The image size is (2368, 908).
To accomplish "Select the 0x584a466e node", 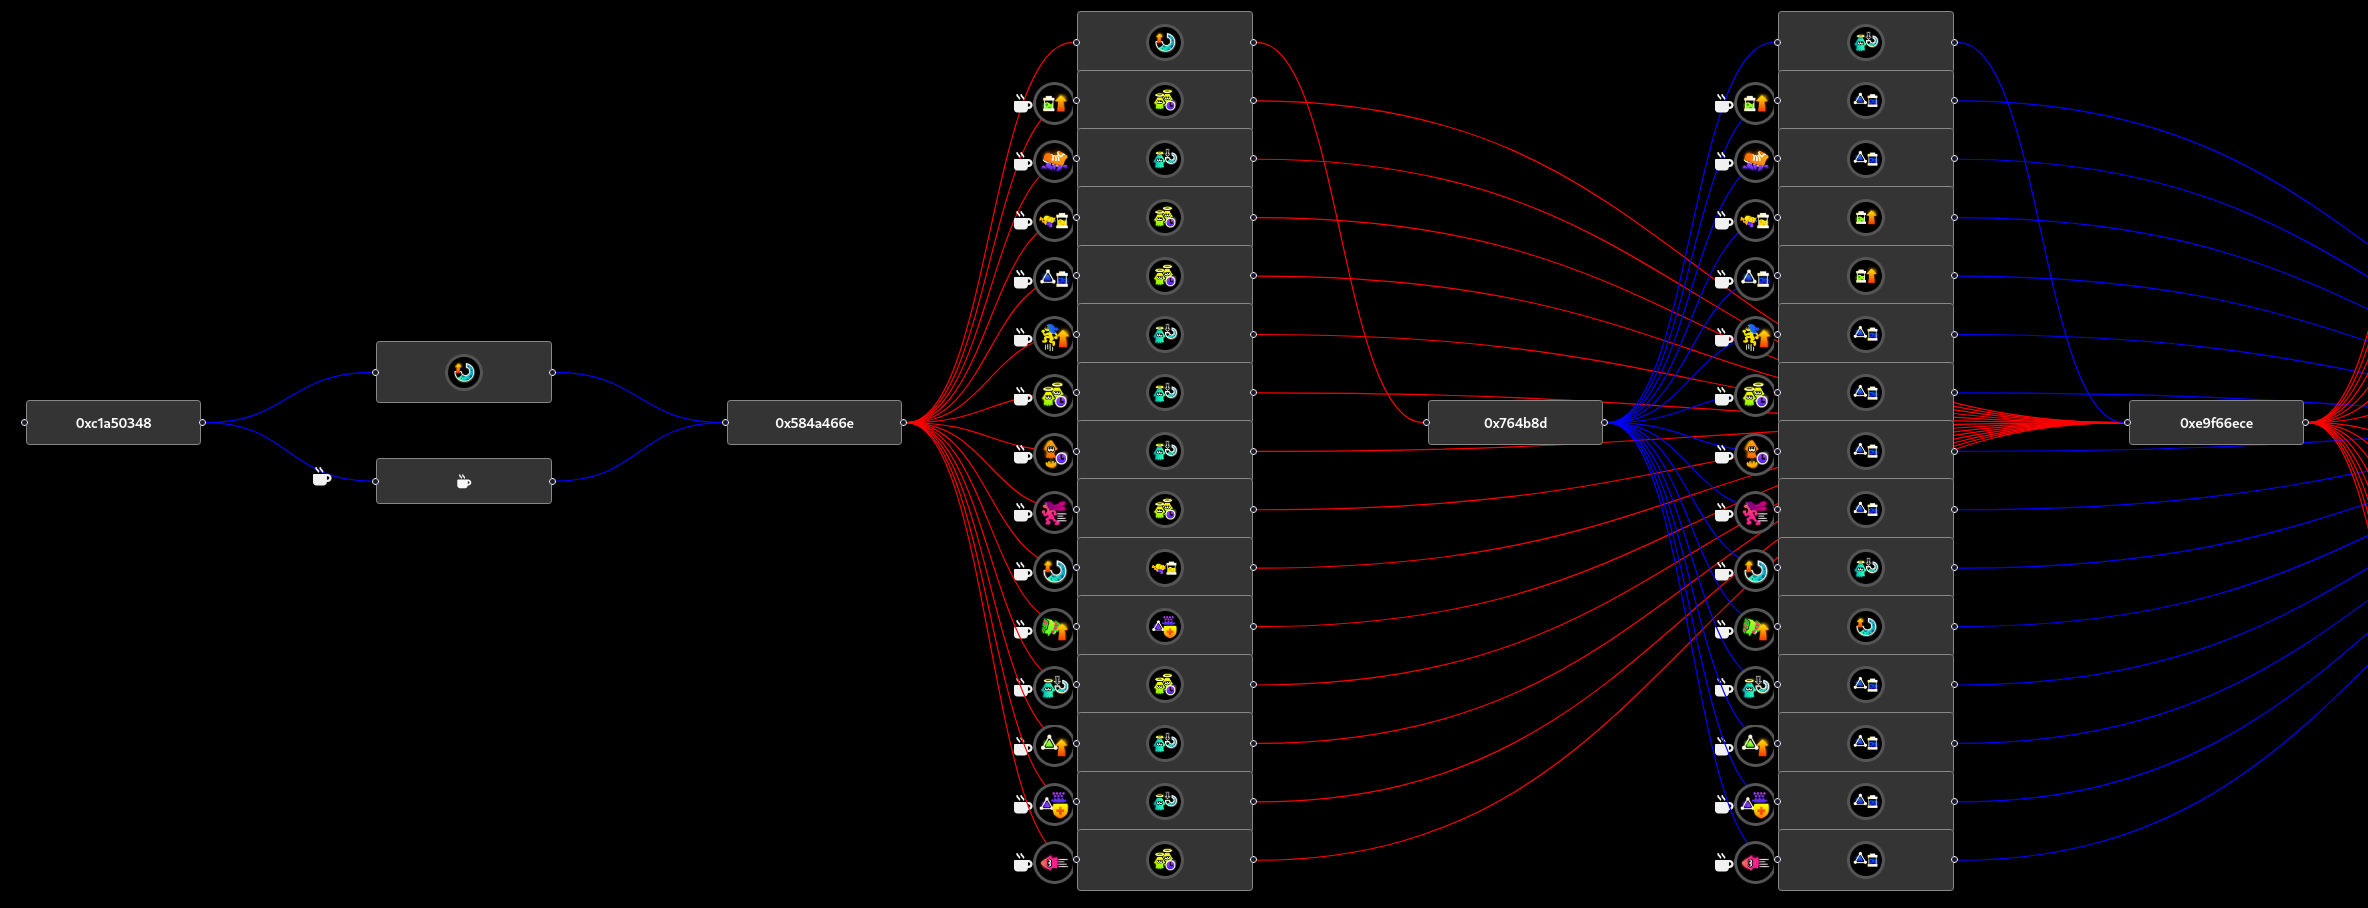I will (814, 422).
